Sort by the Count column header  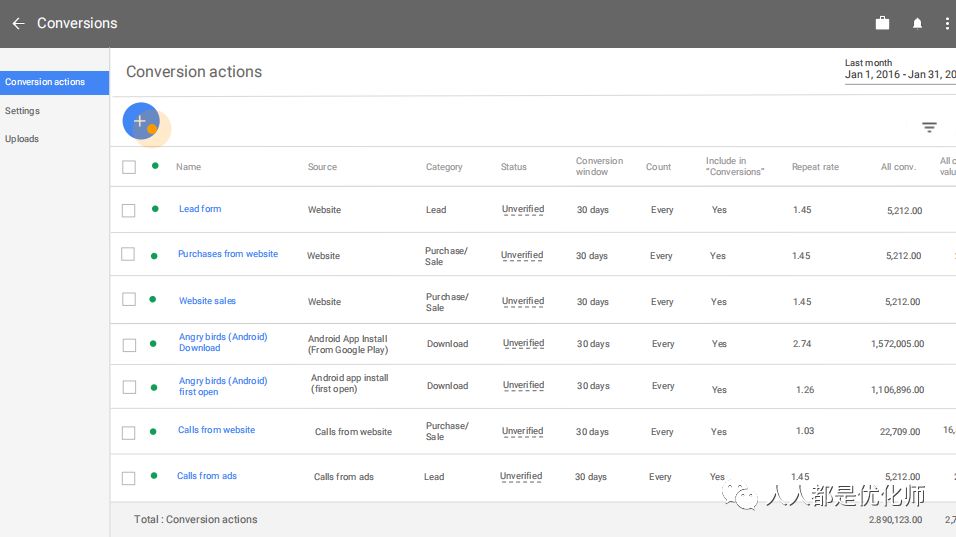coord(658,166)
